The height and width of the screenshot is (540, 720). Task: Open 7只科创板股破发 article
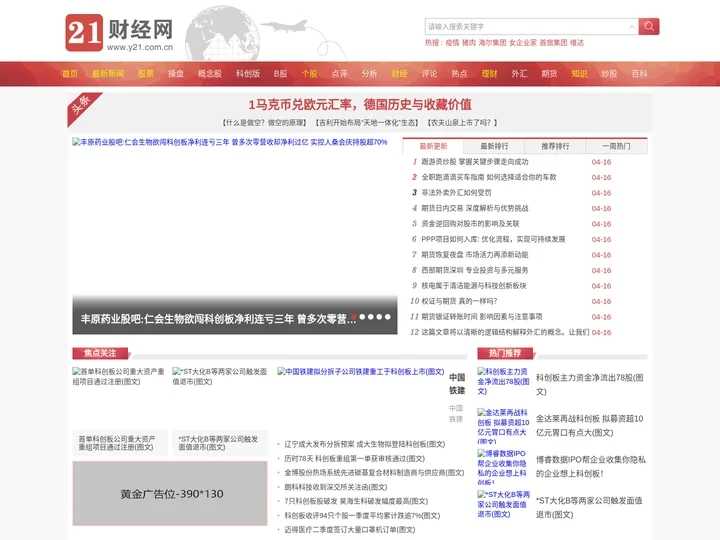click(356, 501)
